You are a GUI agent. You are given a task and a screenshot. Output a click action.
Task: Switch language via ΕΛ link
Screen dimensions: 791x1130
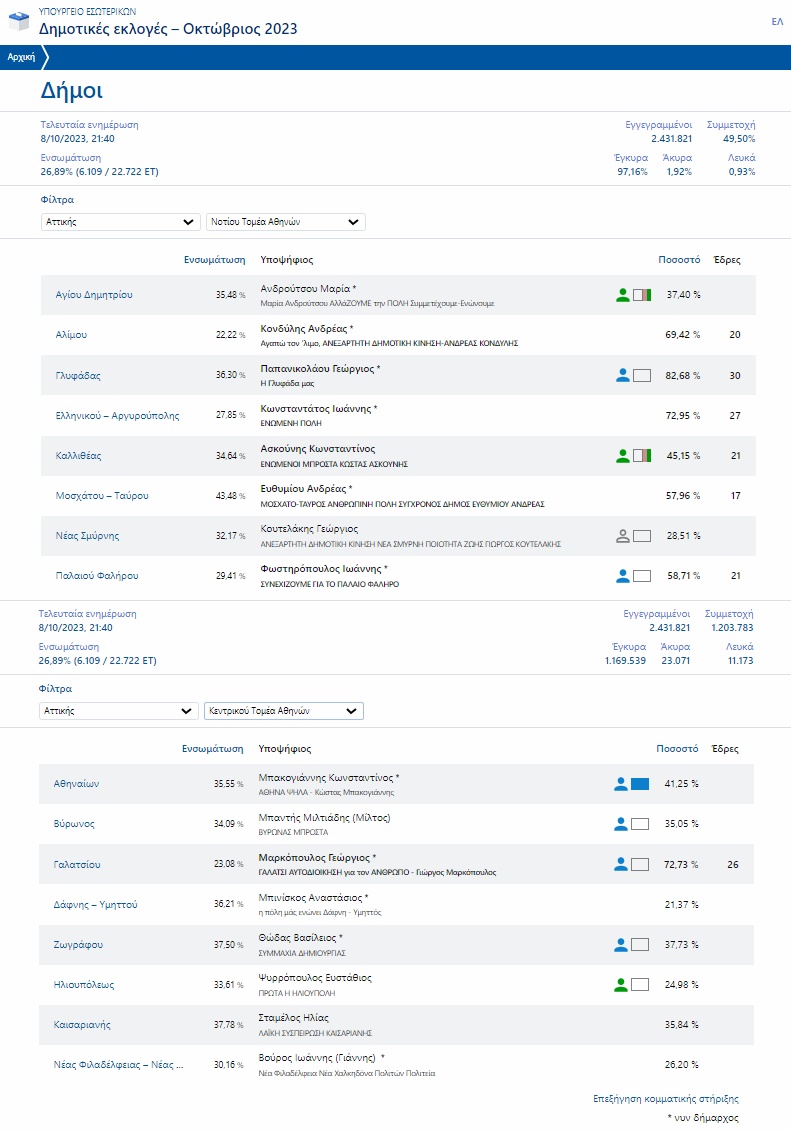coord(777,22)
